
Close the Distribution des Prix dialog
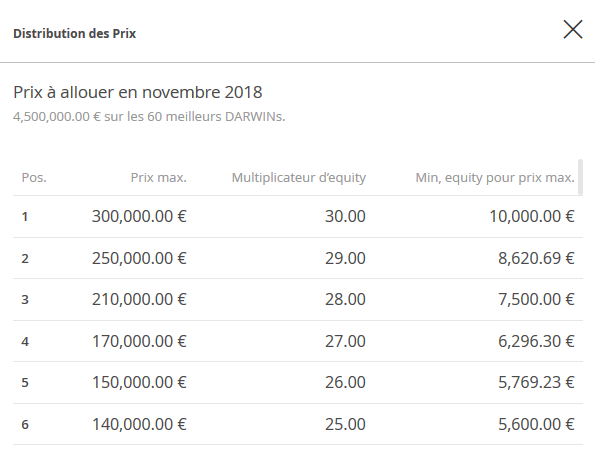573,30
